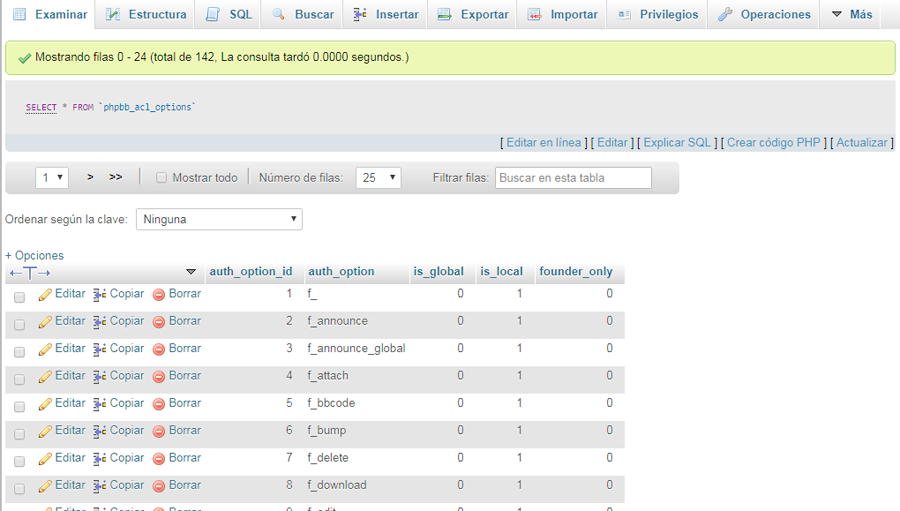This screenshot has width=900, height=511.
Task: Click the pencil Editar icon for f_announce row
Action: coord(45,322)
